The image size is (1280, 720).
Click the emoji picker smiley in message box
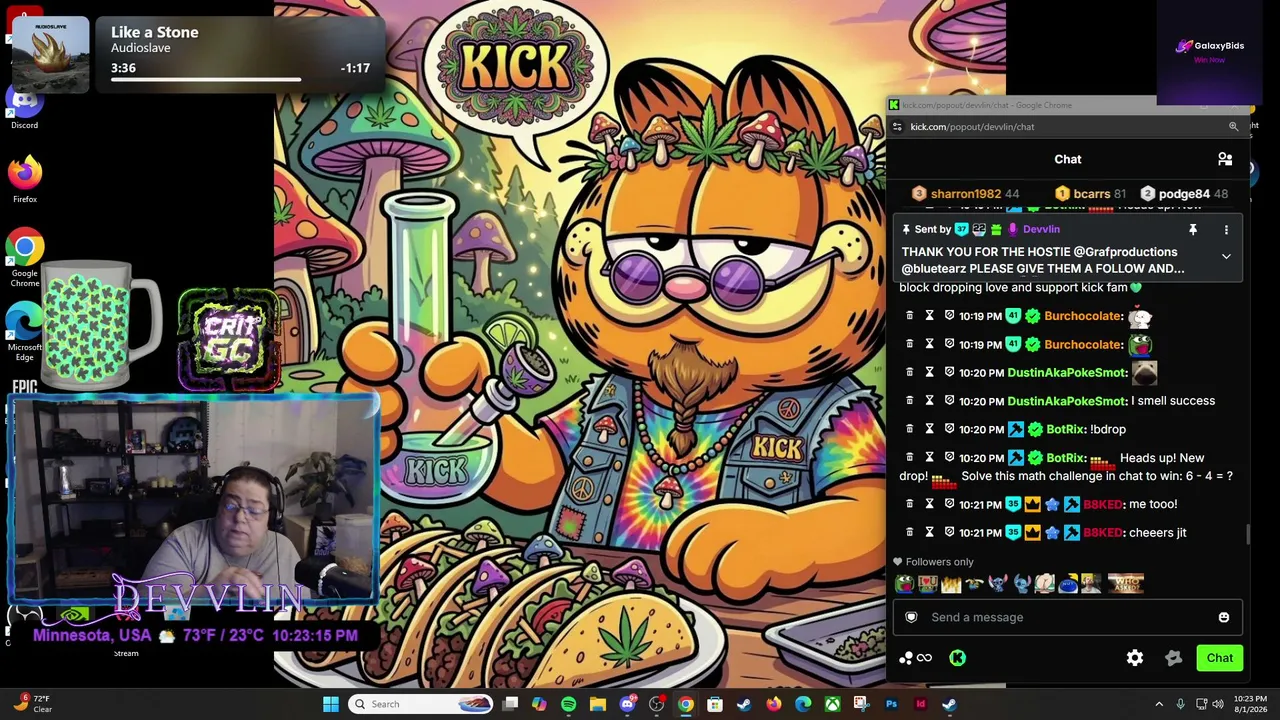point(1223,617)
